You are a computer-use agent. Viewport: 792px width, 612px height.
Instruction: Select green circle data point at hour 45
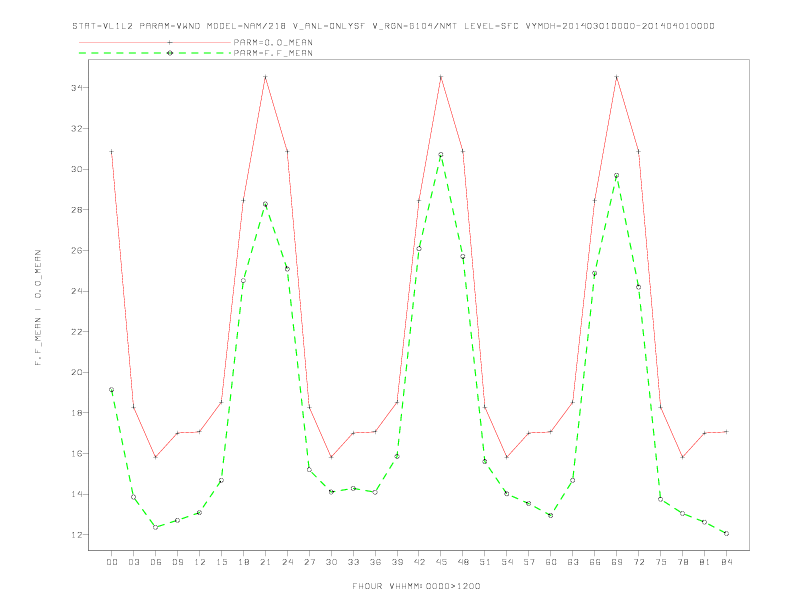click(x=440, y=155)
